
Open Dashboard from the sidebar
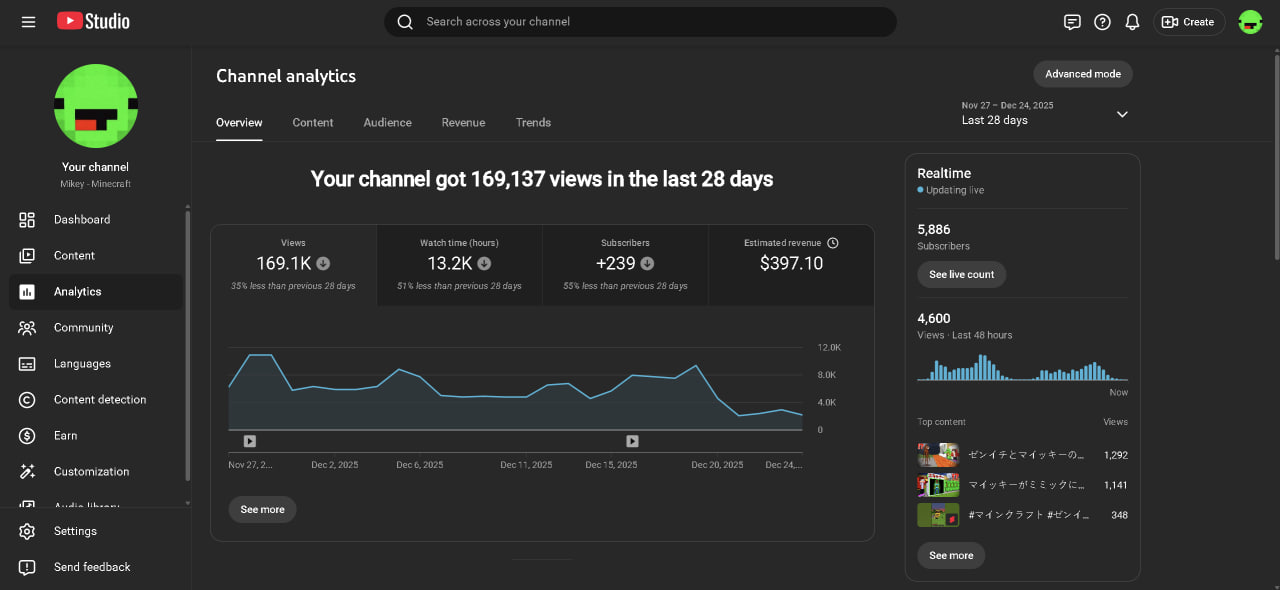tap(82, 220)
